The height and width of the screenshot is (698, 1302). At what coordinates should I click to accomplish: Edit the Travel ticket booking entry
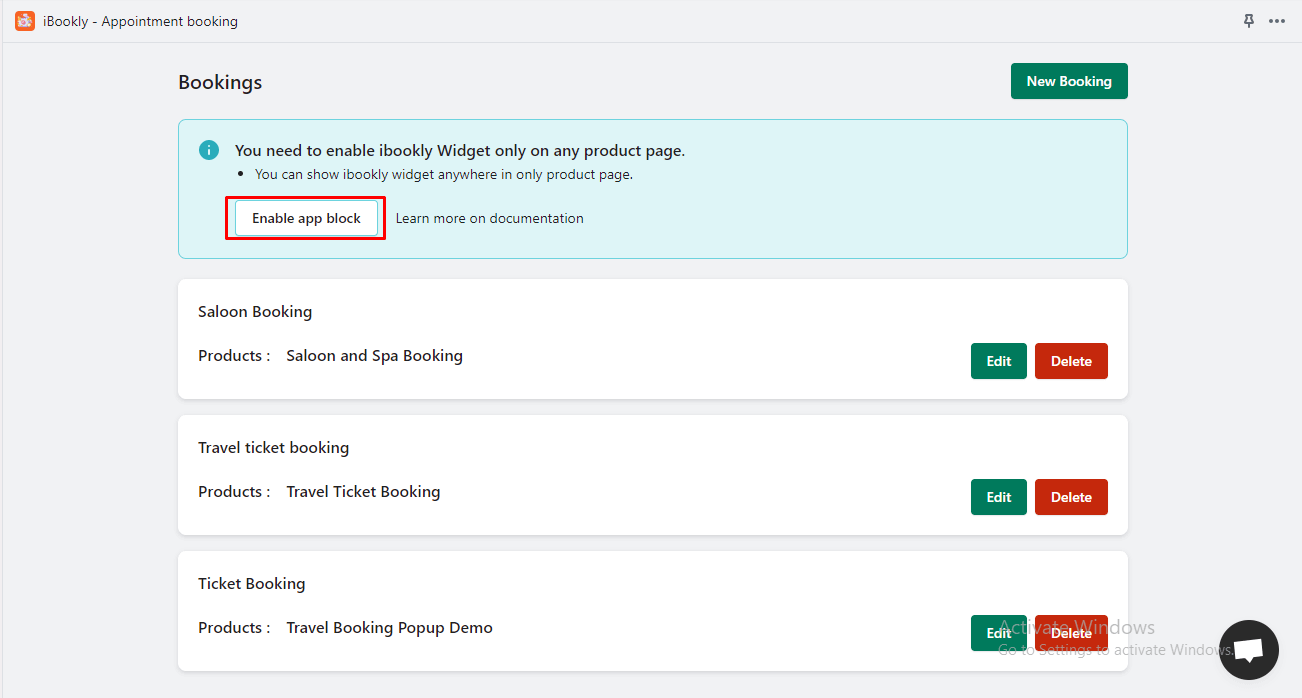click(998, 497)
